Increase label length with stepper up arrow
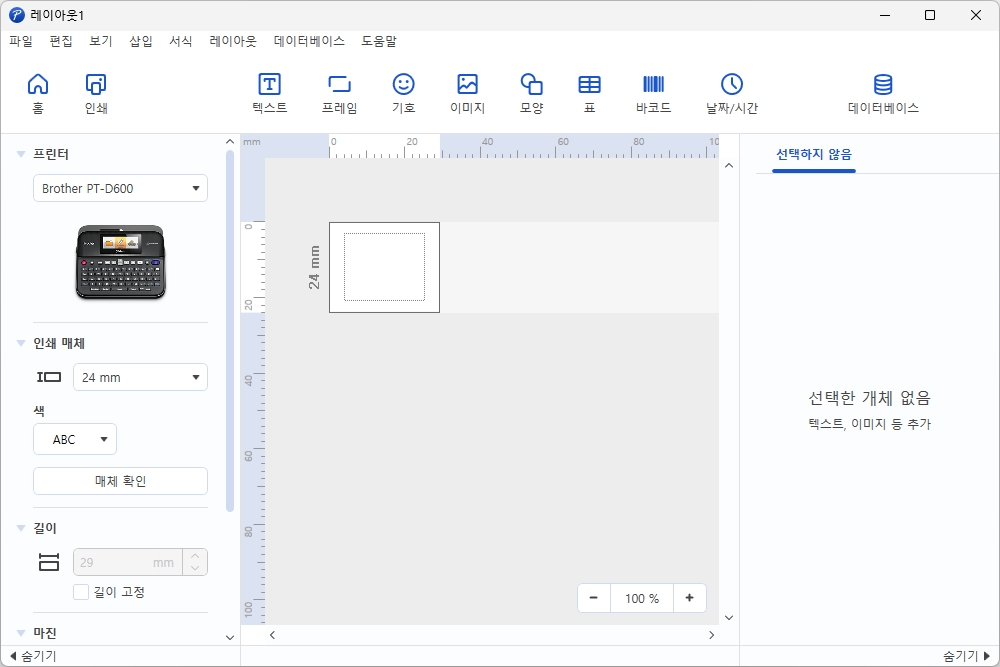1000x667 pixels. point(195,556)
